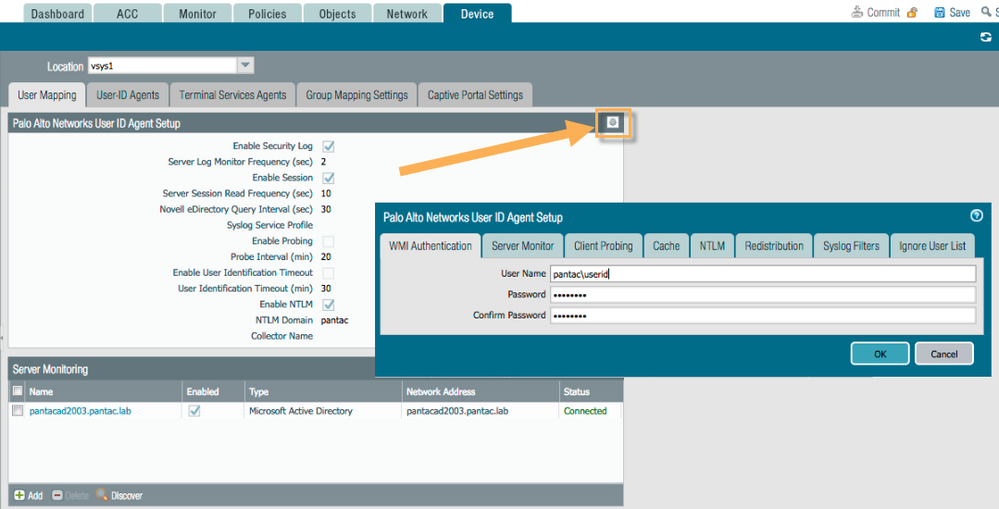Viewport: 999px width, 509px height.
Task: Open the Redistribution tab
Action: (774, 246)
